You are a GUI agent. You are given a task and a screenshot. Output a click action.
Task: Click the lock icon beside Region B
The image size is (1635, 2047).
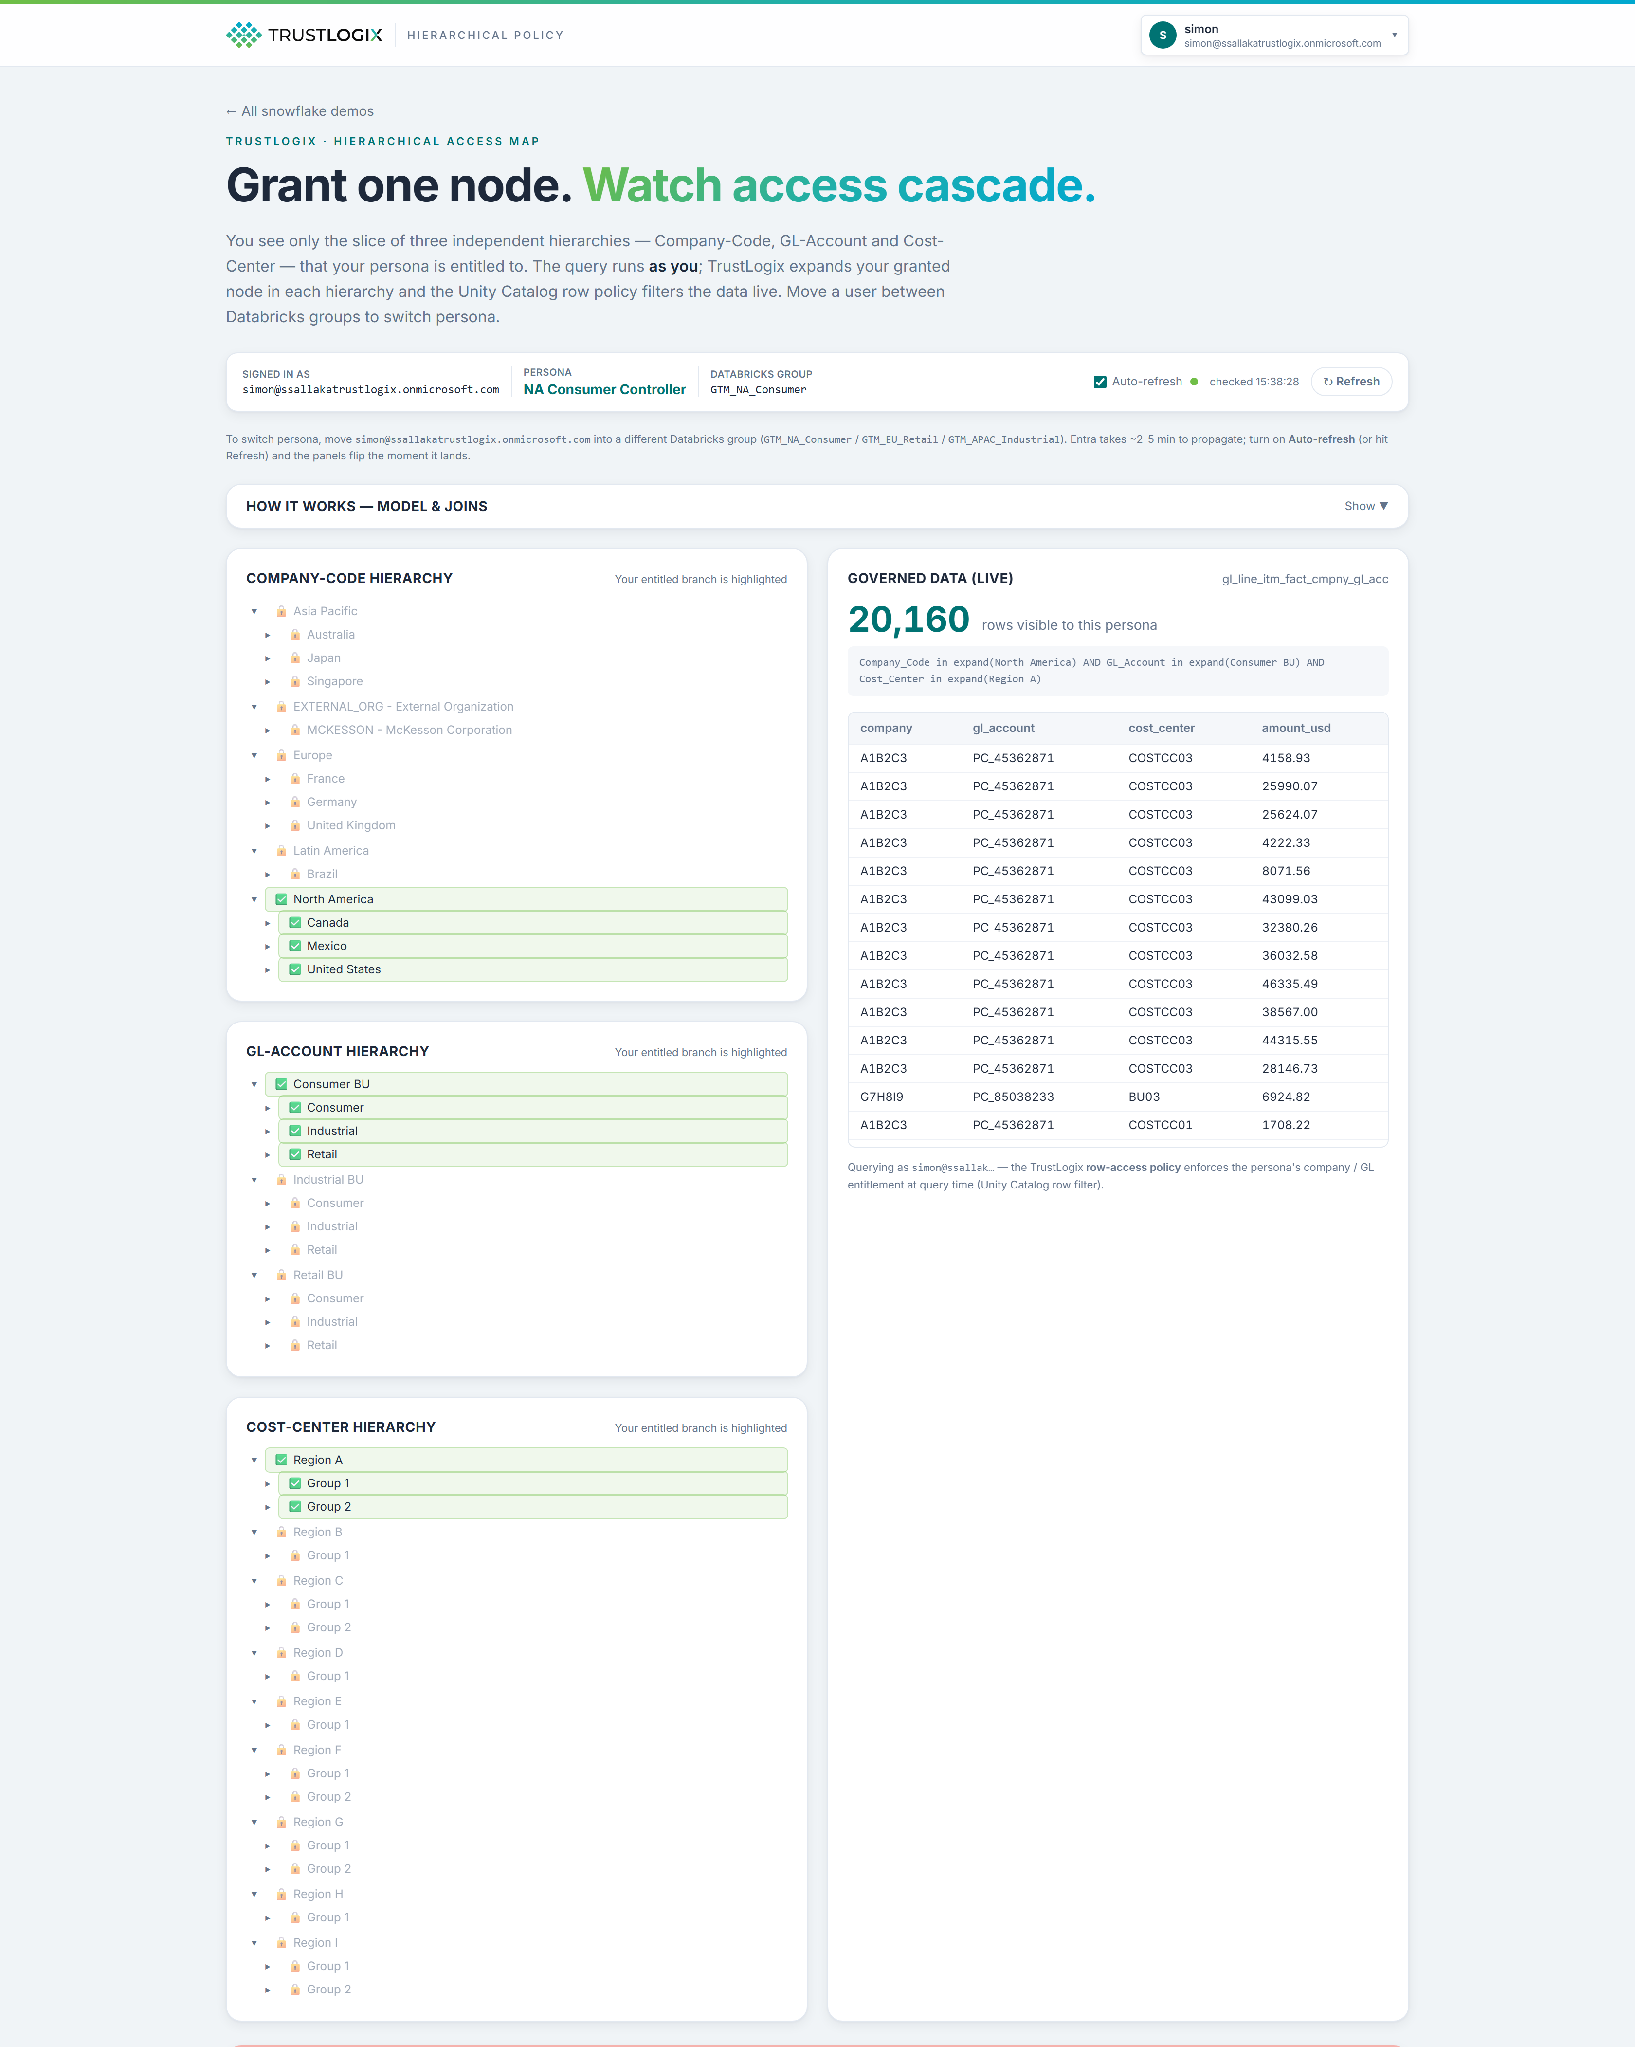click(281, 1532)
